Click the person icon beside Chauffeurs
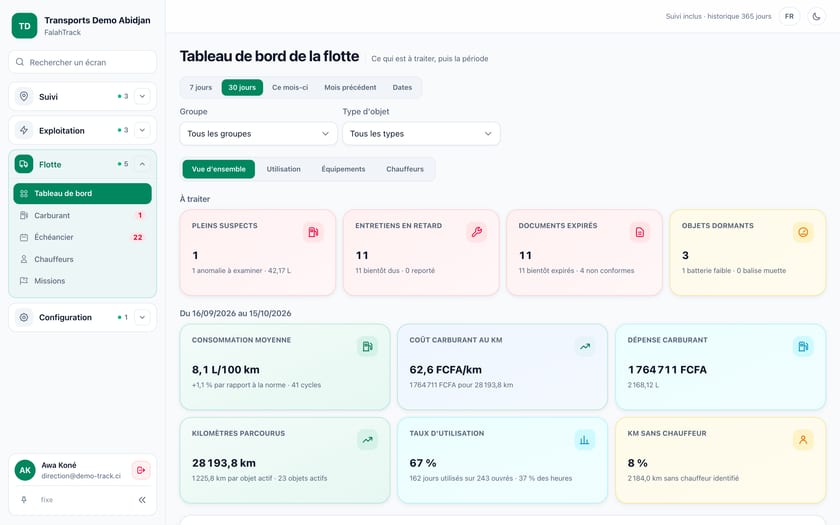 point(24,259)
